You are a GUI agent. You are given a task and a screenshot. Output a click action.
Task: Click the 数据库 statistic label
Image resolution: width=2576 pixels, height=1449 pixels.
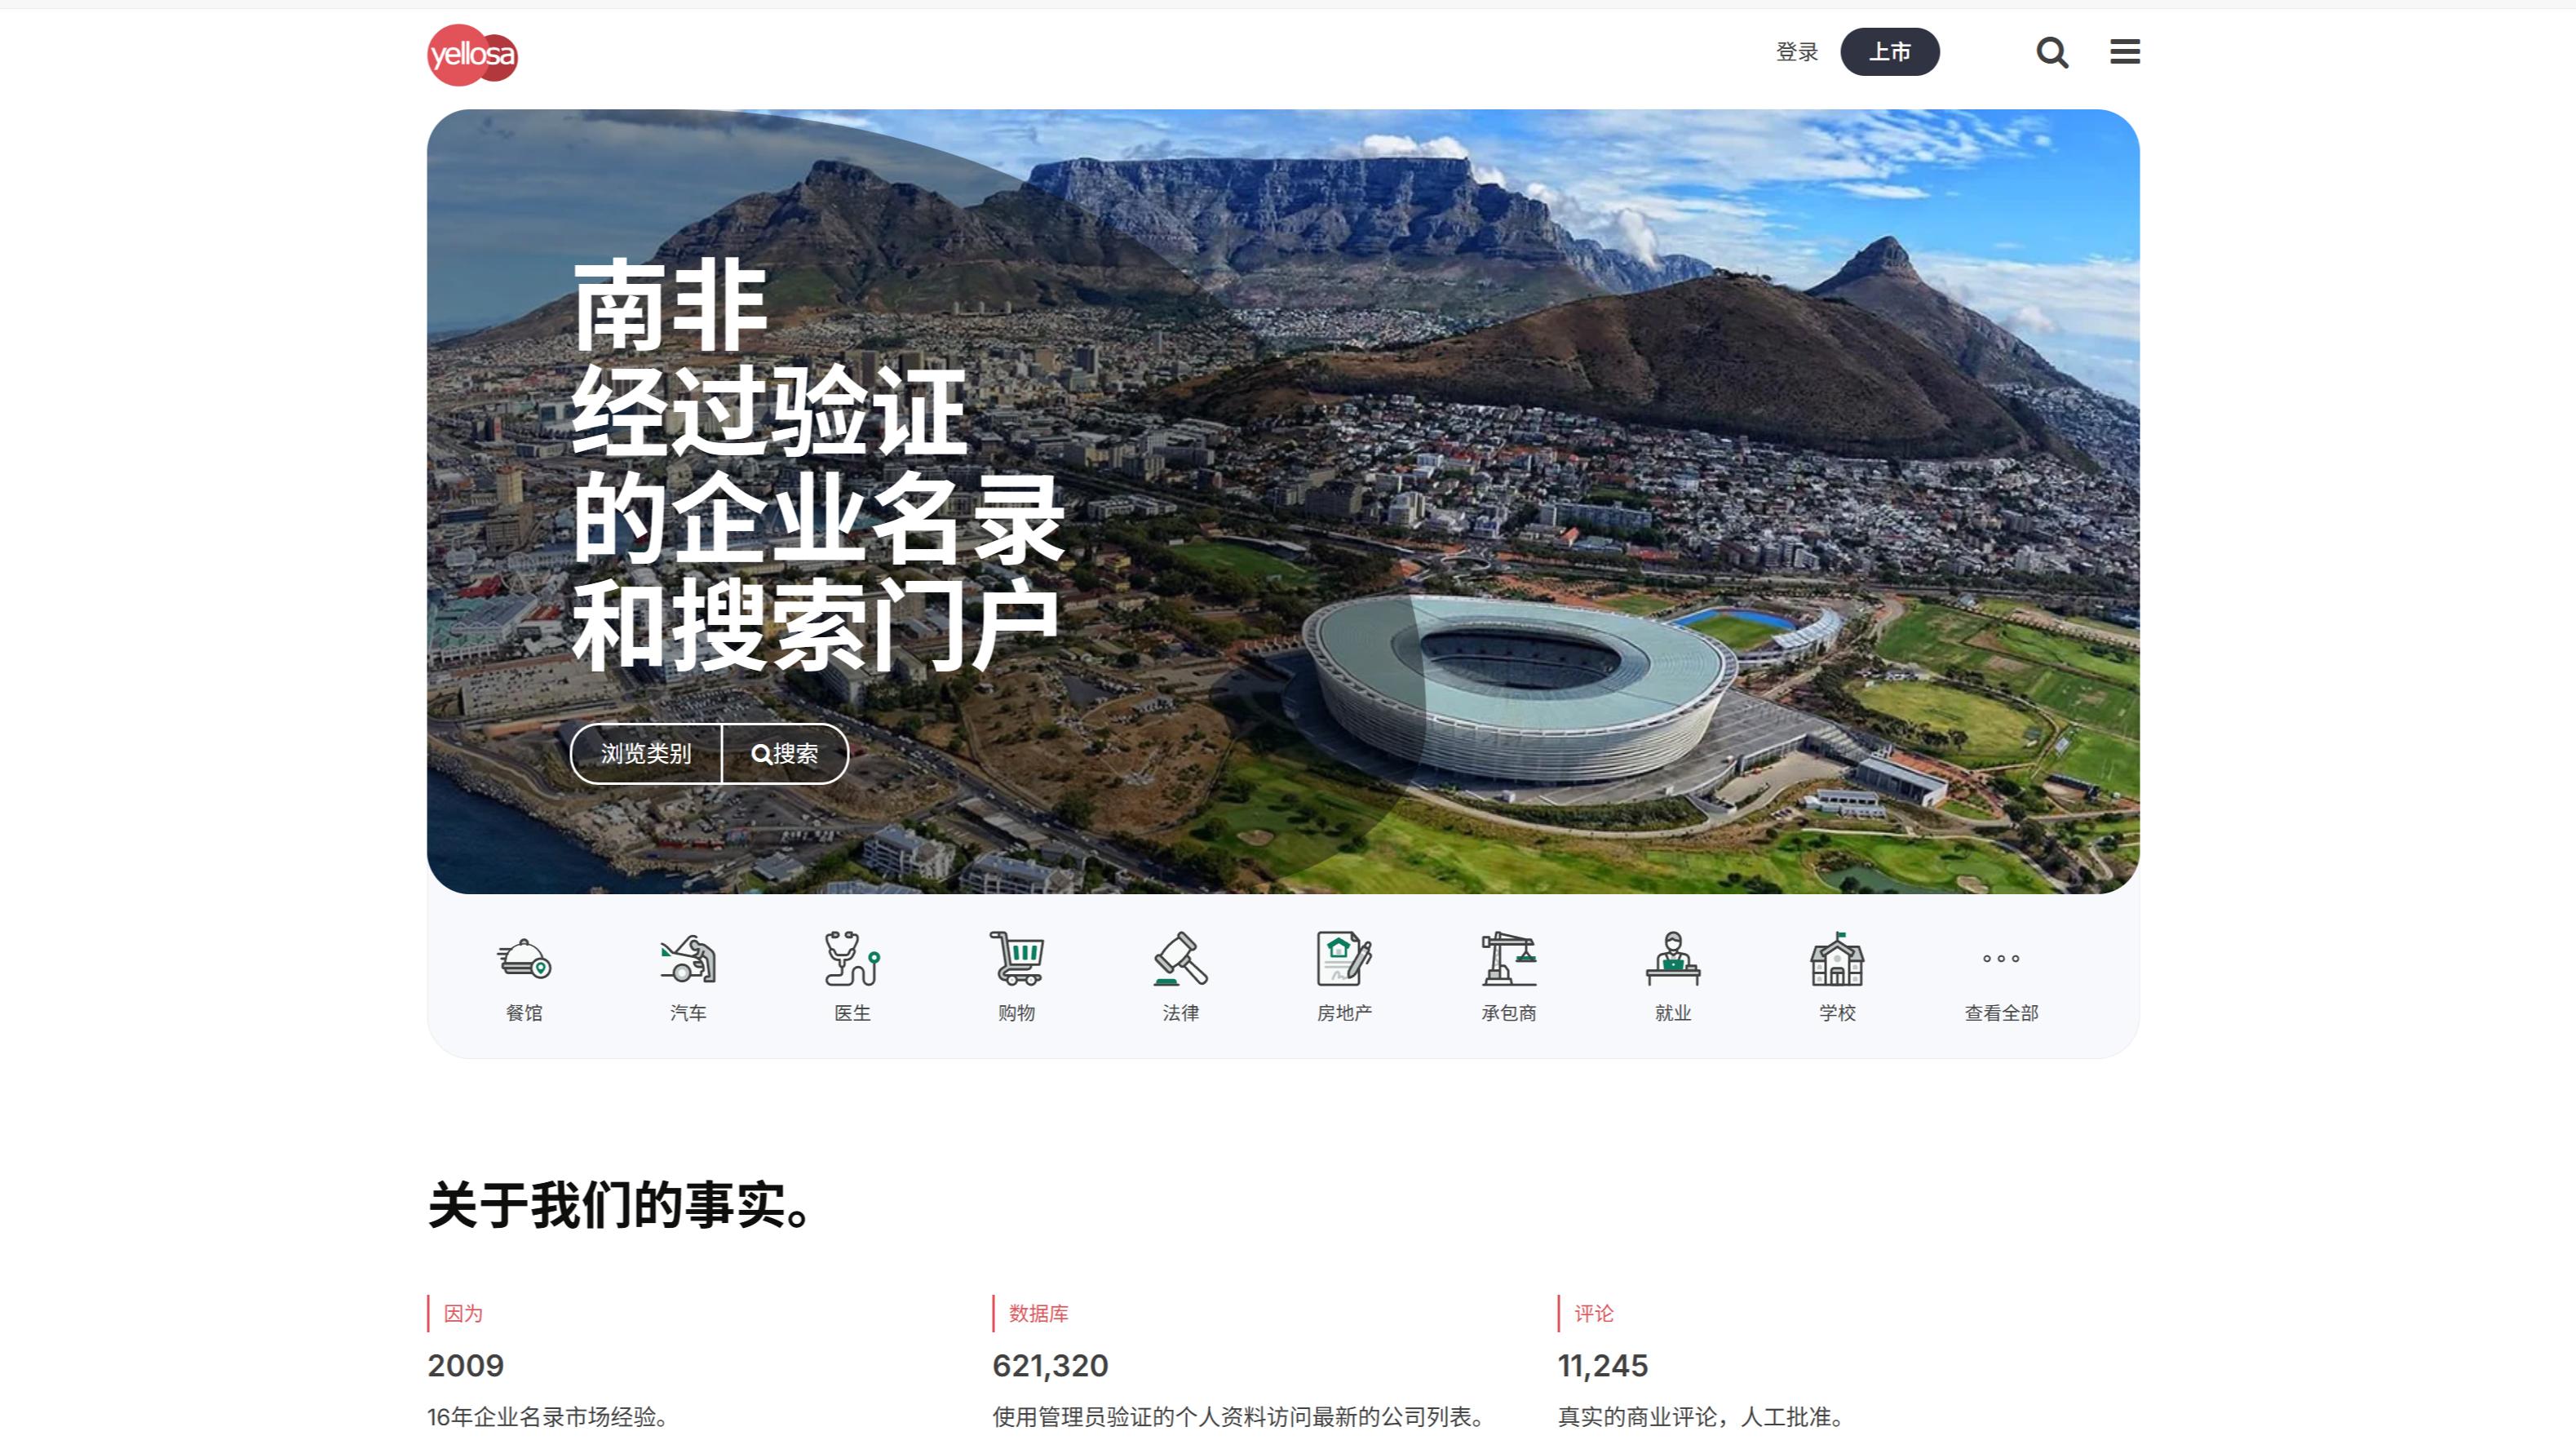pyautogui.click(x=1038, y=1313)
